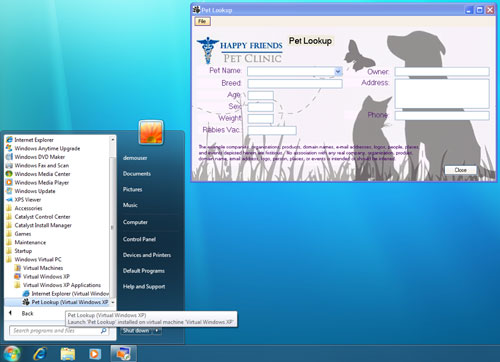Select Virtual PC taskbar icon

123,354
